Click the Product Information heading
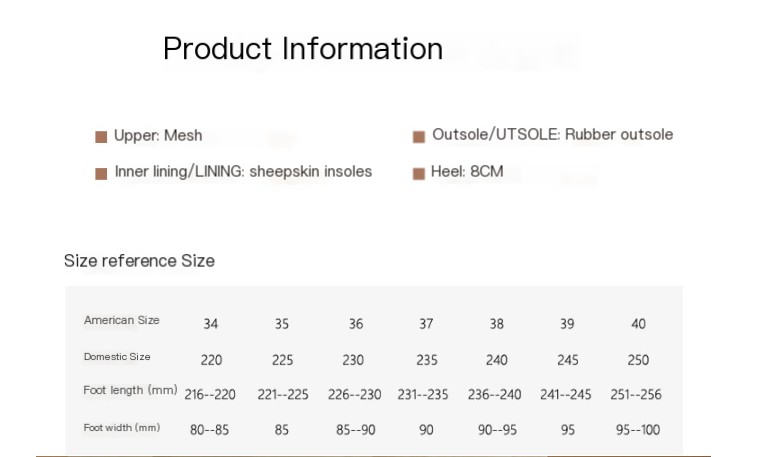 [303, 49]
